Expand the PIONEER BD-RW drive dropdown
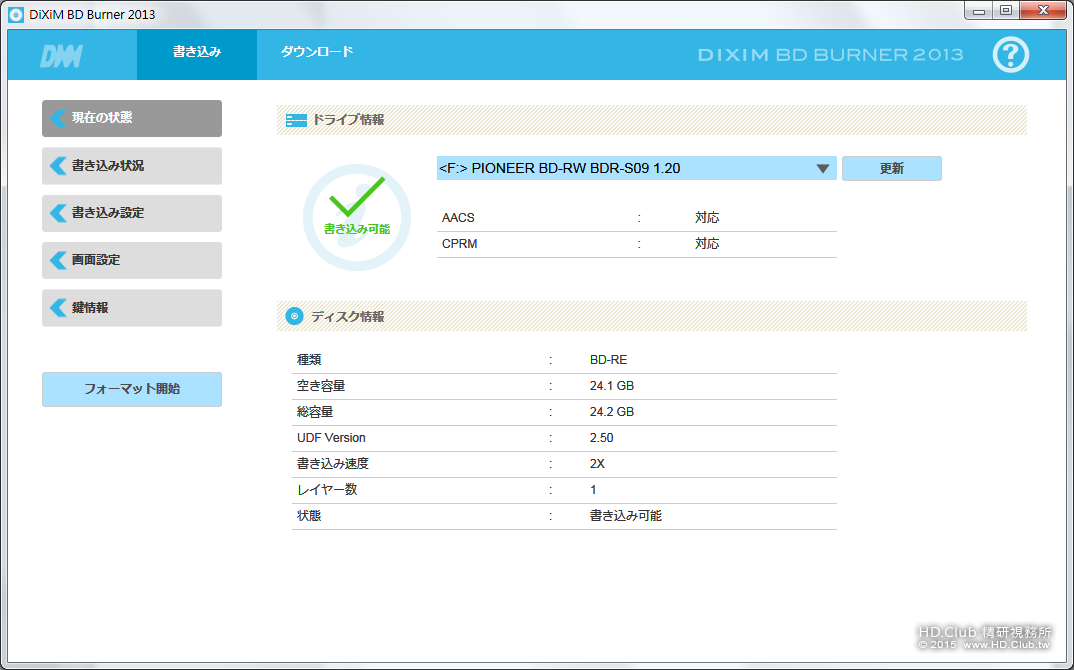The image size is (1074, 670). (636, 169)
